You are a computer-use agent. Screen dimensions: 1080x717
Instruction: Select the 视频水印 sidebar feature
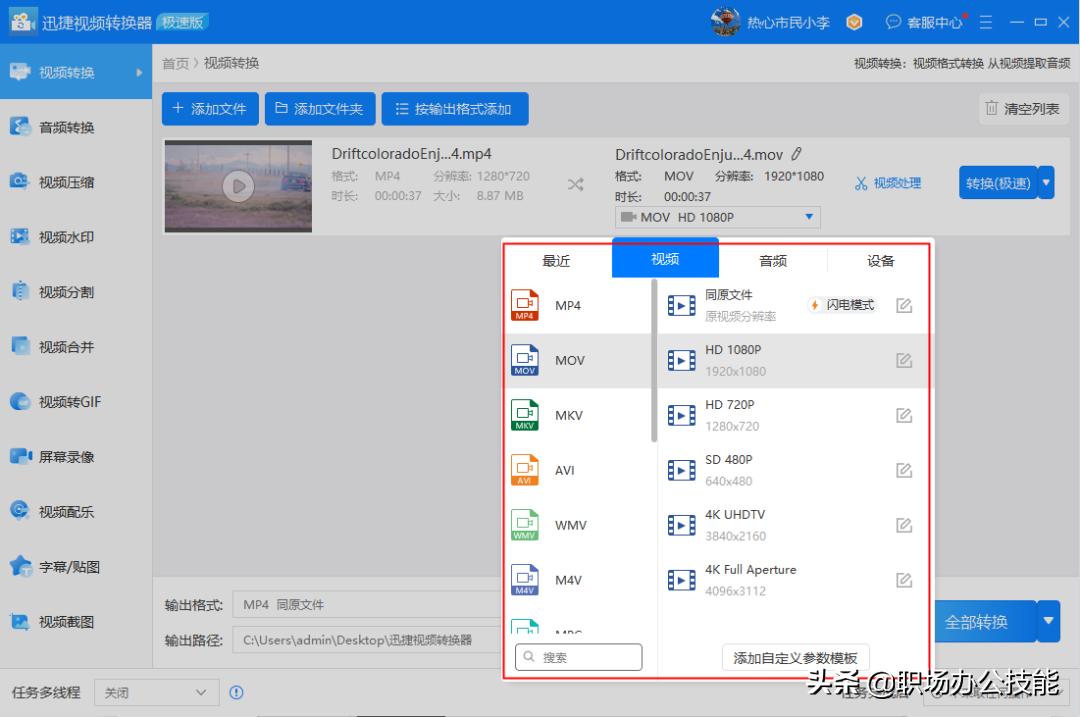point(65,236)
